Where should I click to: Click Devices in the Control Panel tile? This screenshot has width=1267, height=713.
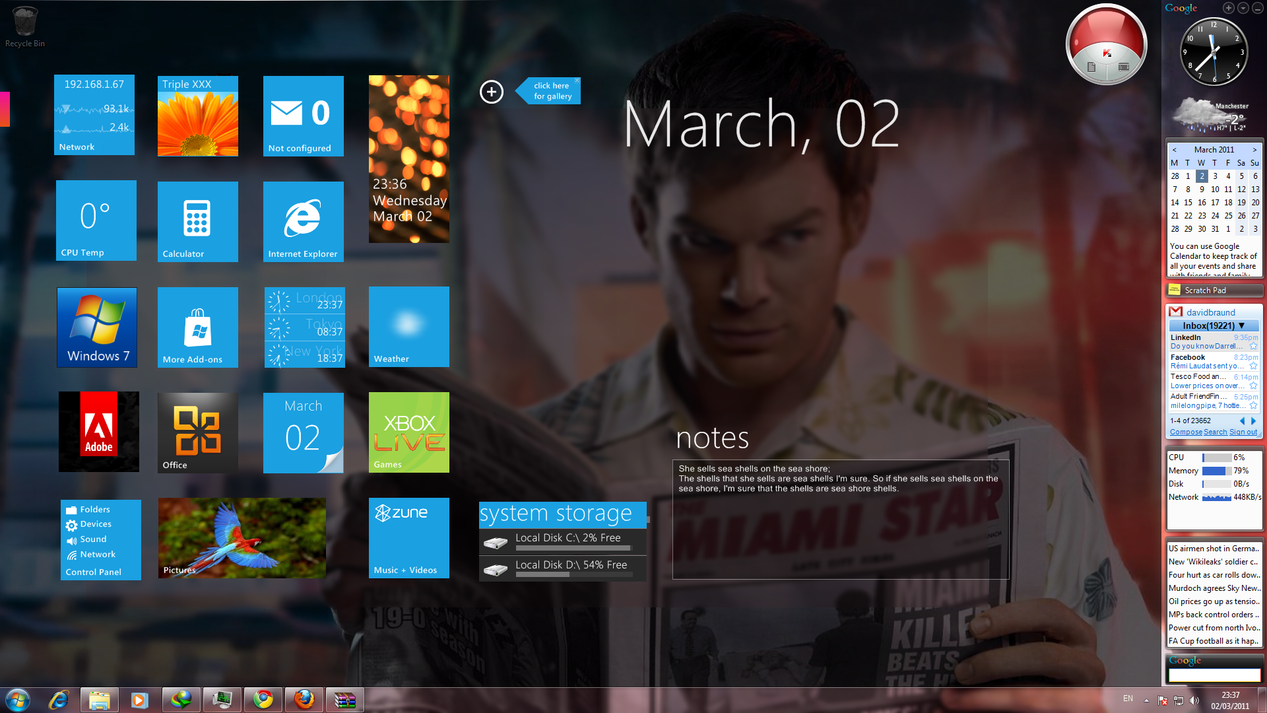click(88, 524)
